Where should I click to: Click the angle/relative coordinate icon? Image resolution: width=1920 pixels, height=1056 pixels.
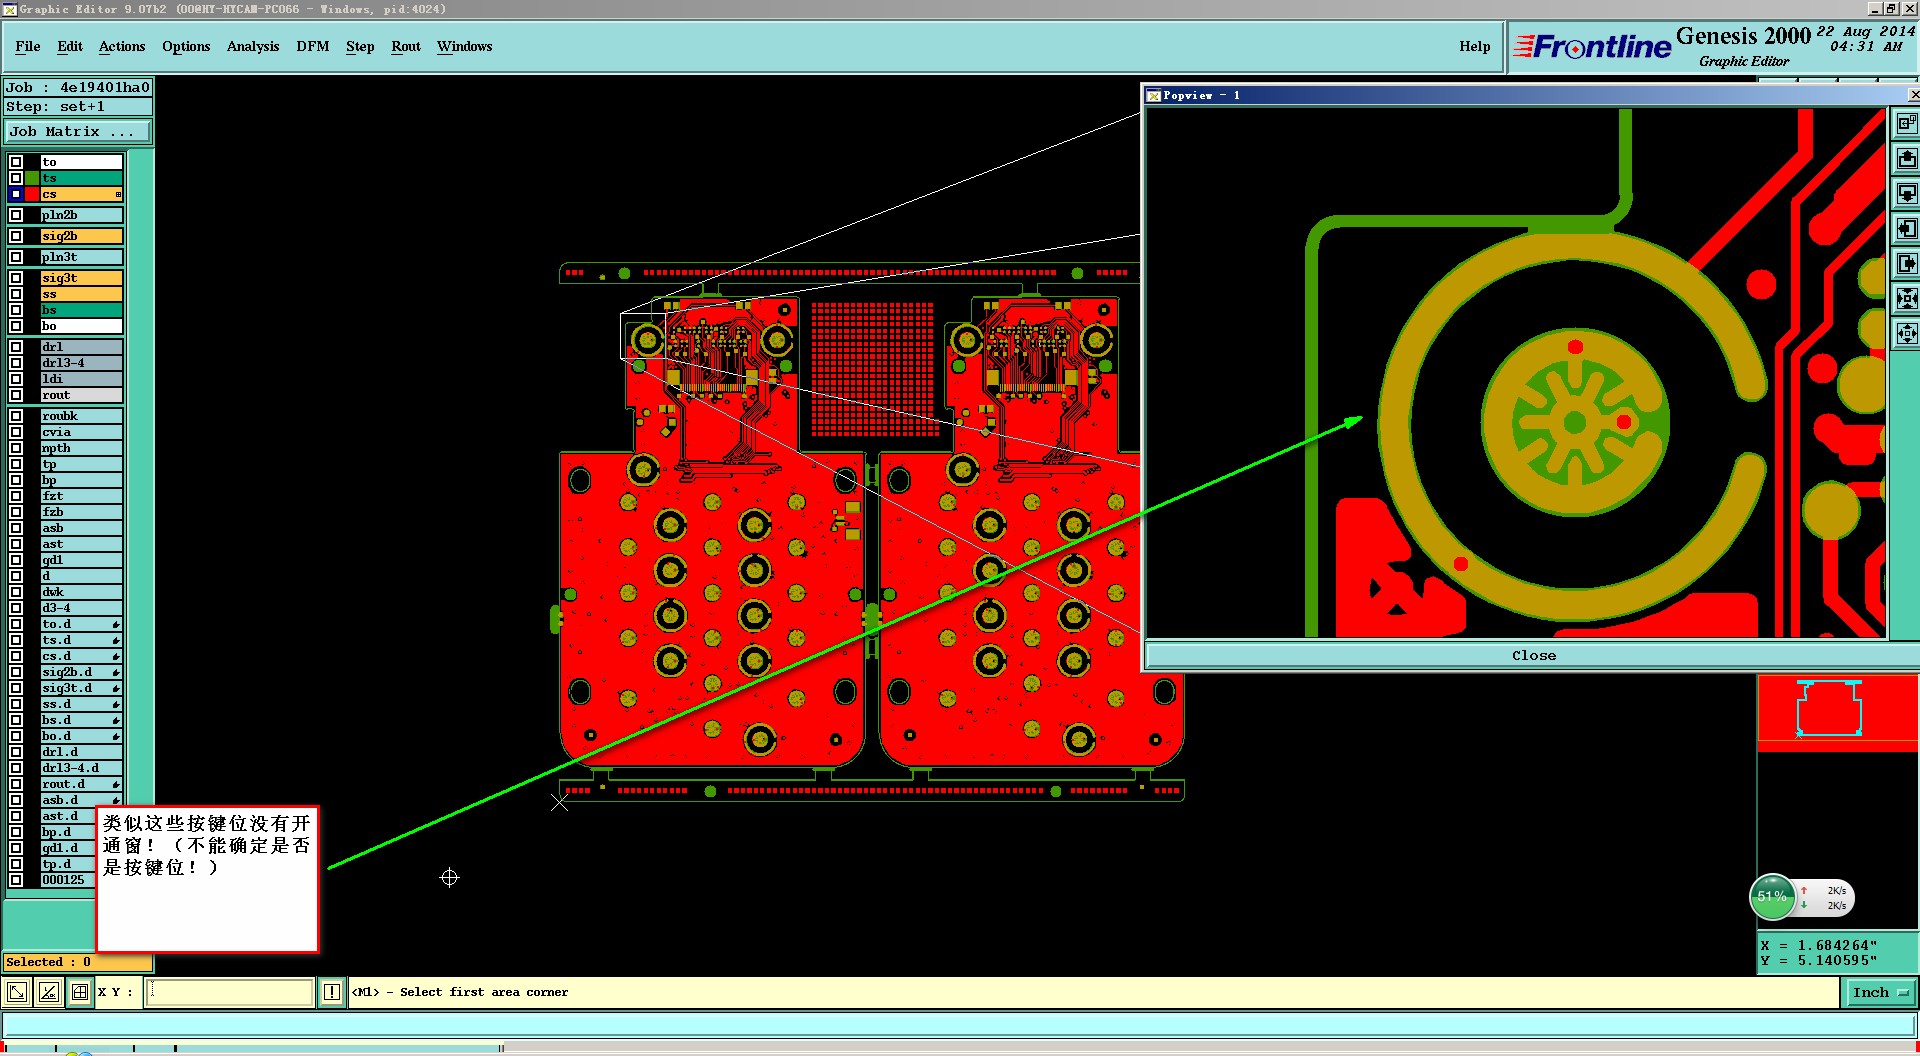(48, 992)
